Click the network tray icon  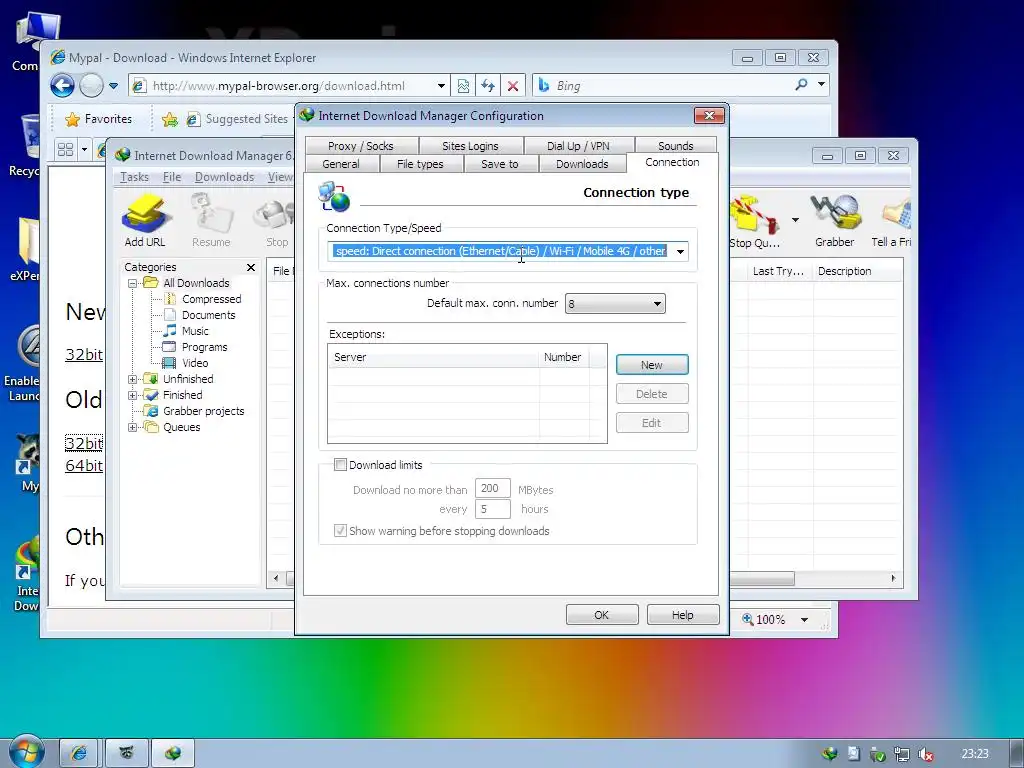(x=902, y=754)
